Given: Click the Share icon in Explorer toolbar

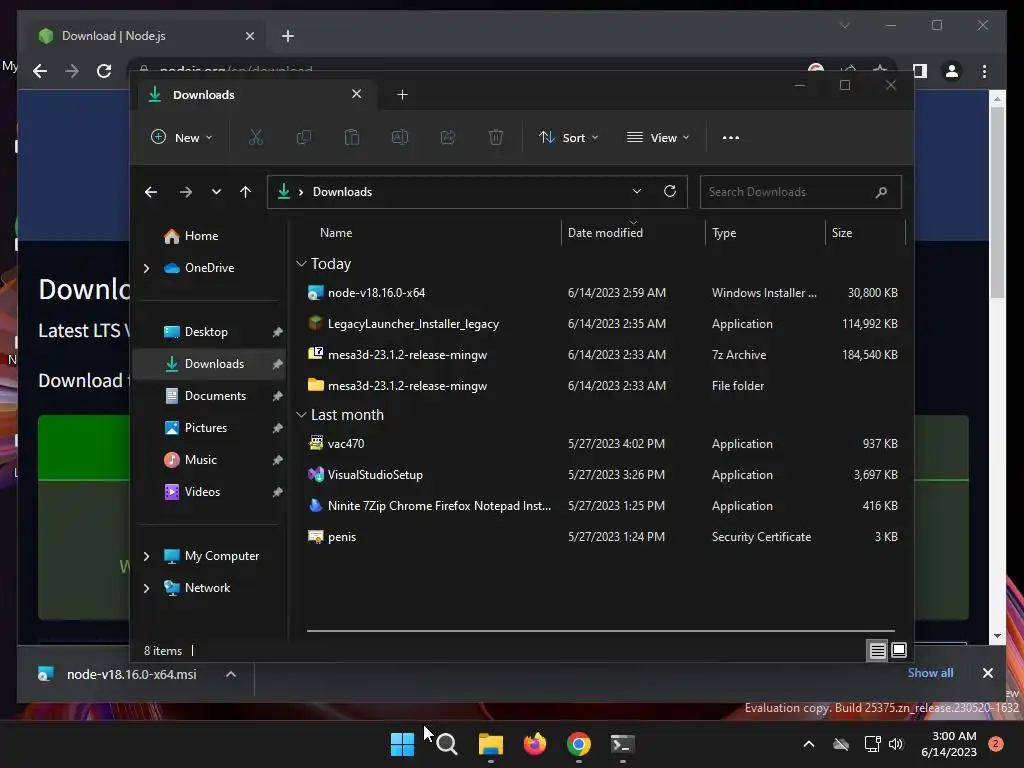Looking at the screenshot, I should pos(448,137).
